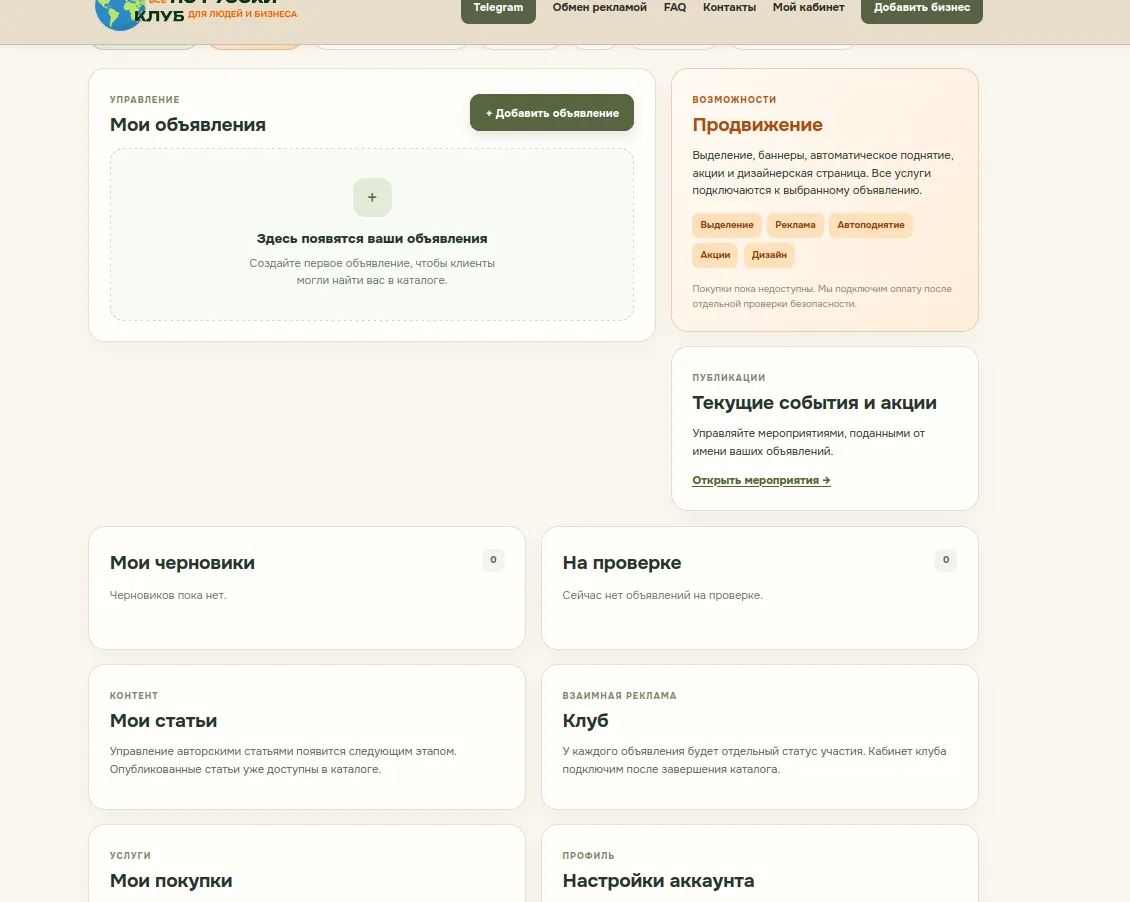The width and height of the screenshot is (1130, 902).
Task: Select the Дизайн promotion tag
Action: (769, 255)
